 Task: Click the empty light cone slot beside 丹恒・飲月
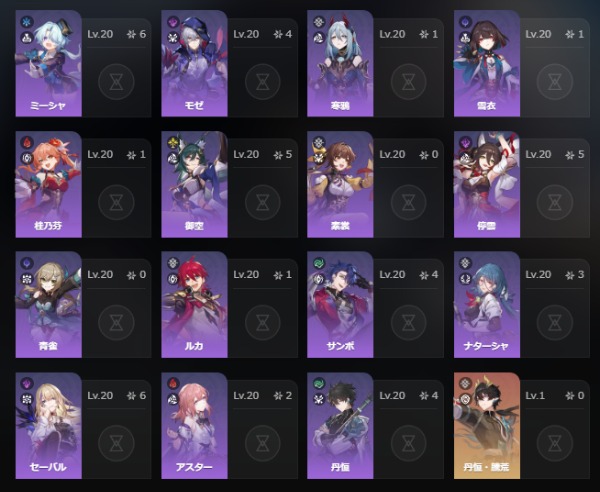pyautogui.click(x=555, y=443)
